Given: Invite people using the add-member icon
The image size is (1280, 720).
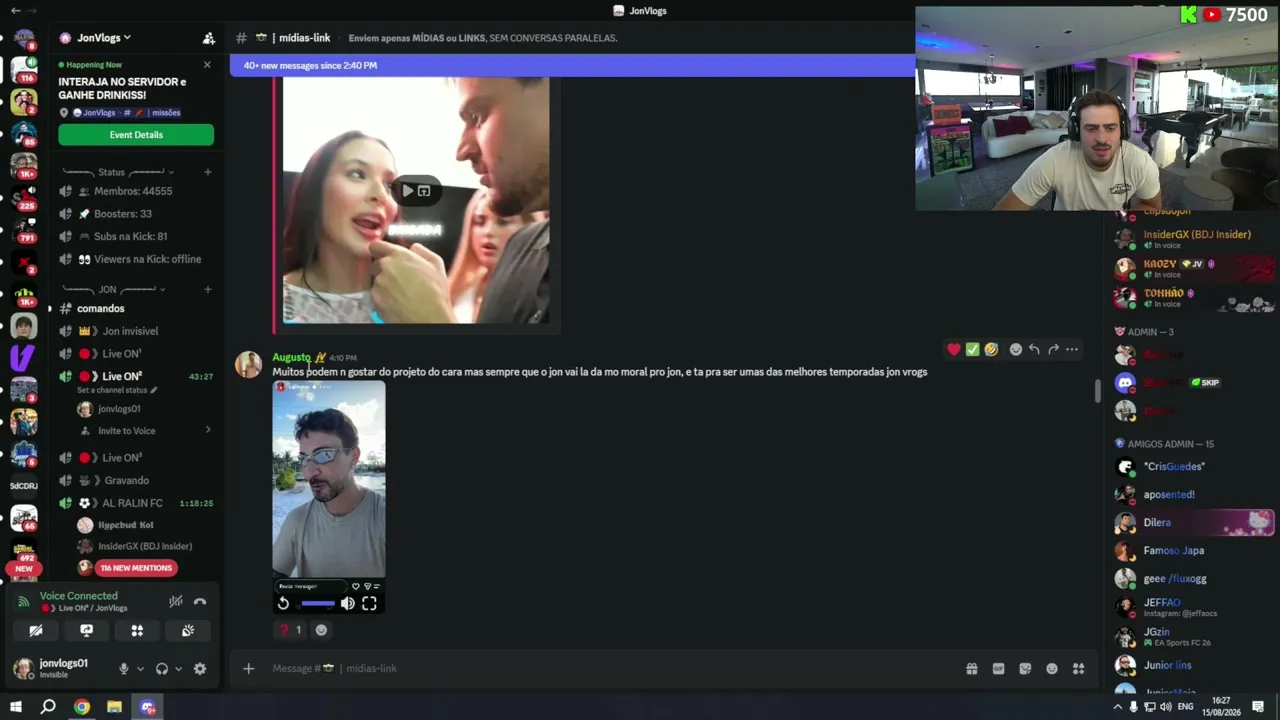Looking at the screenshot, I should pos(208,38).
